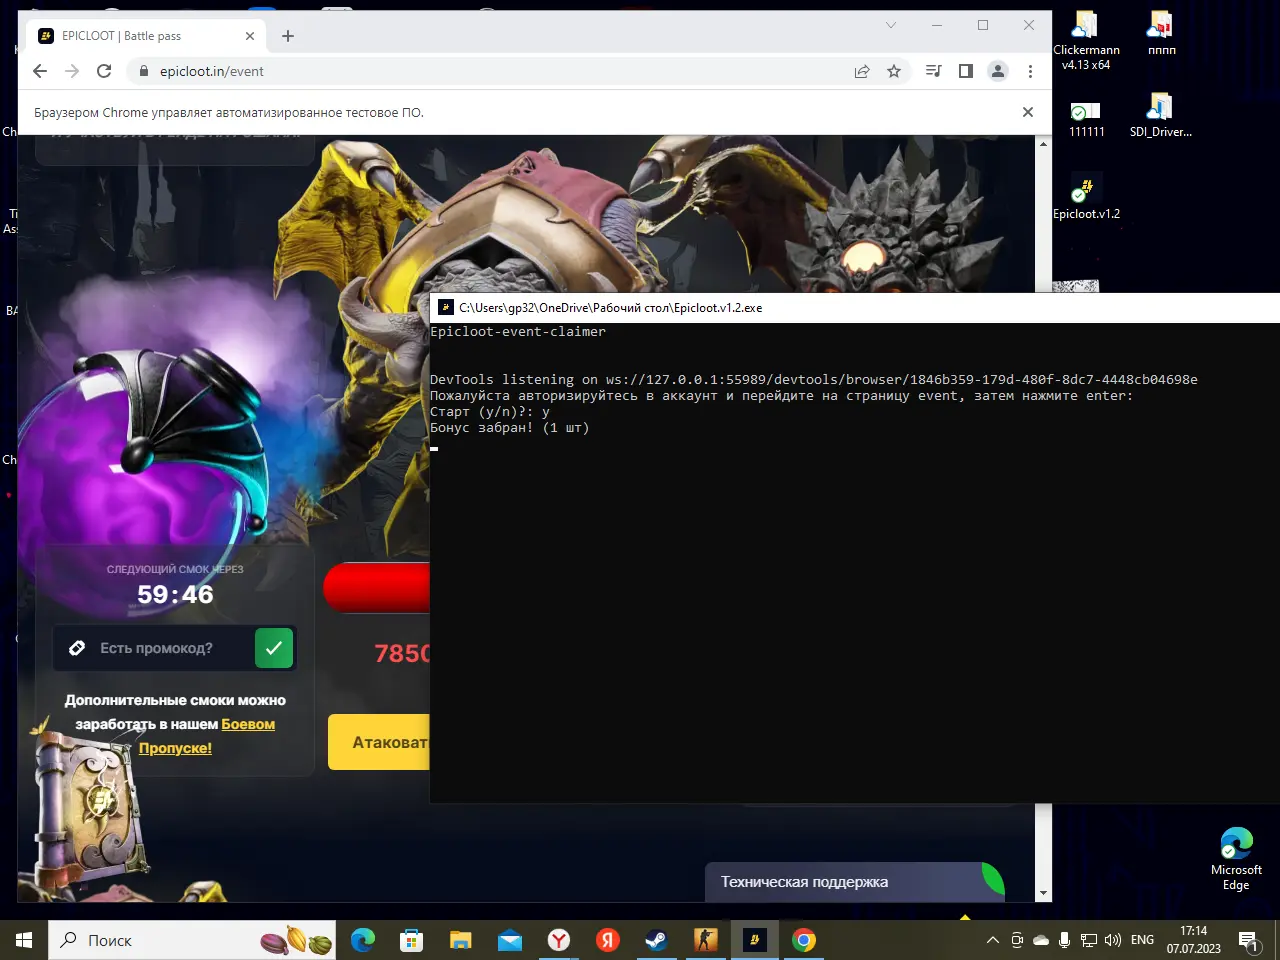
Task: Open OneDrive cloud icon in tray
Action: click(x=1041, y=940)
